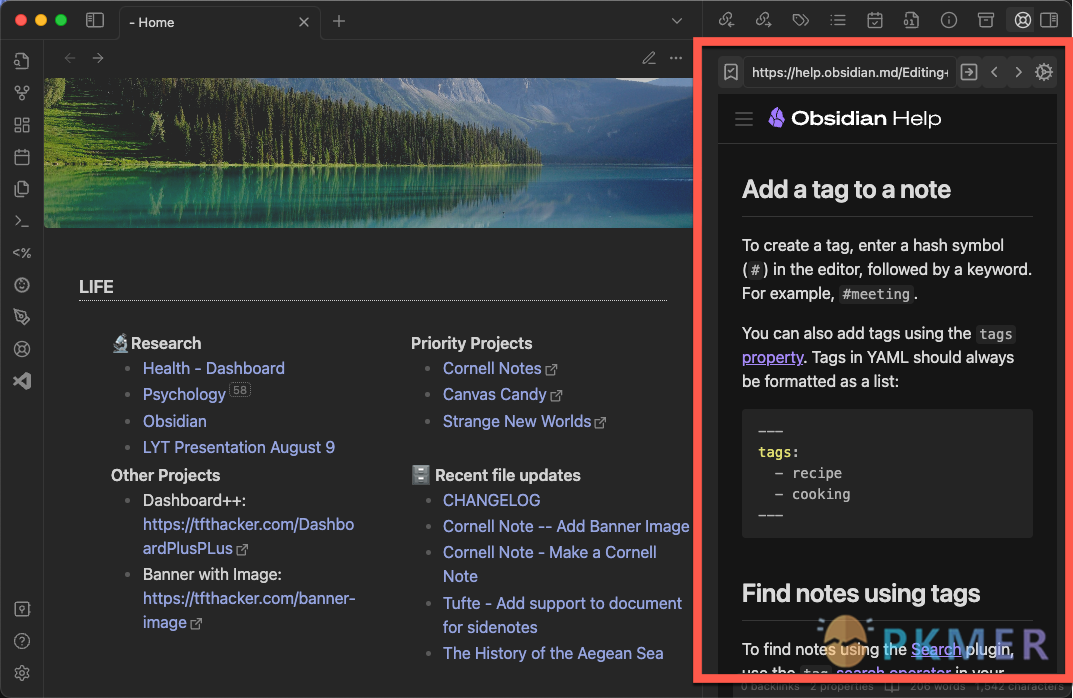Open 'The History of the Aegean Sea'
Image resolution: width=1073 pixels, height=698 pixels.
(x=553, y=654)
